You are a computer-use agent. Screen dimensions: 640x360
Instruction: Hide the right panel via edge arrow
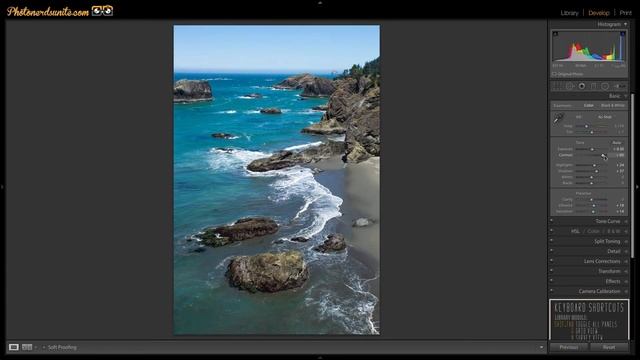[638, 187]
